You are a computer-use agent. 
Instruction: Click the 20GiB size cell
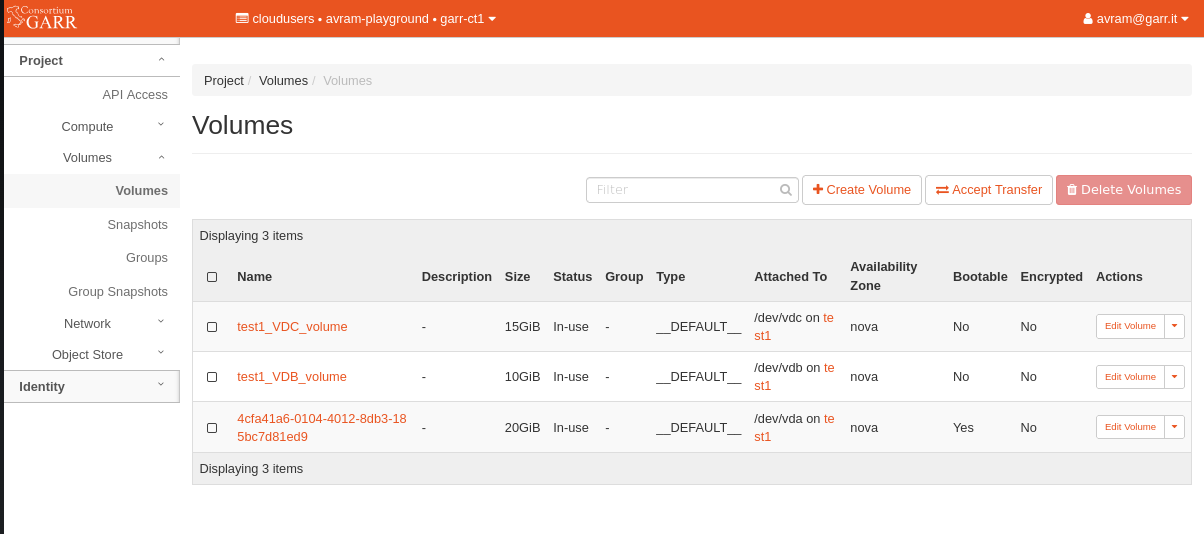coord(522,428)
